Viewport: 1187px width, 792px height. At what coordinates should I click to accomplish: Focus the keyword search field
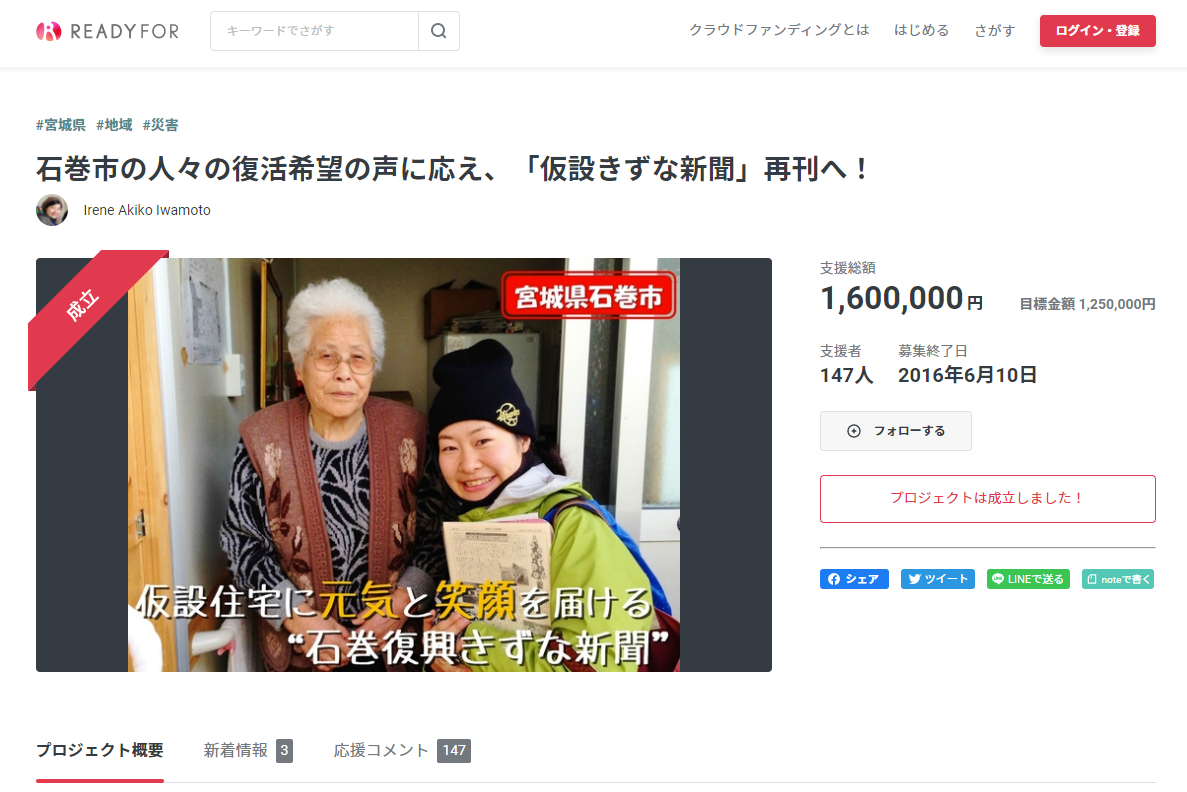click(314, 31)
